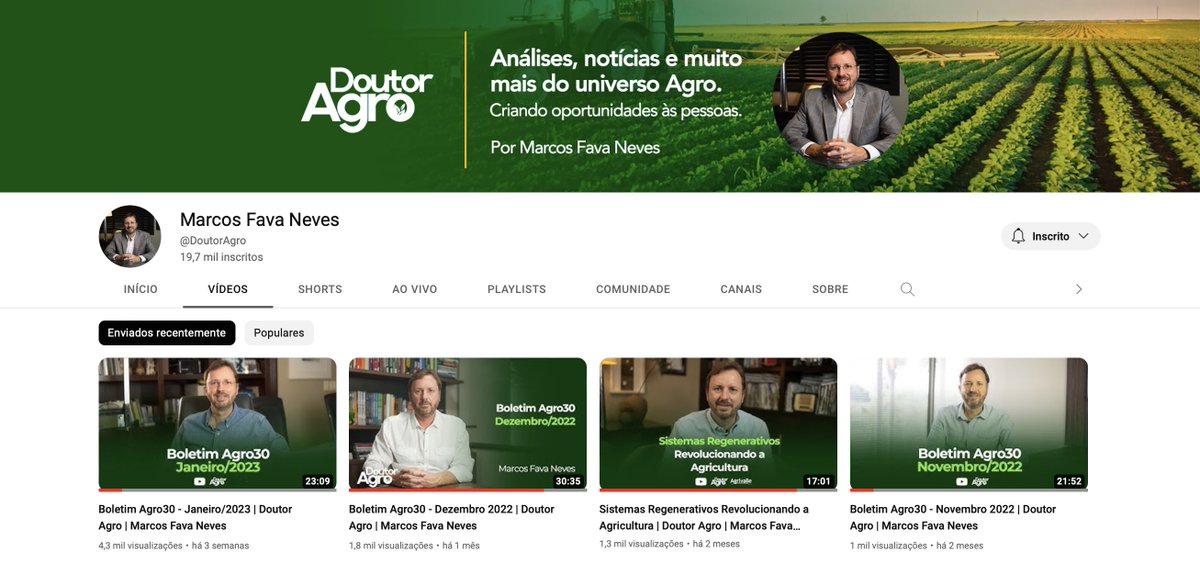Click the '19,7 mil inscritos' subscriber count
This screenshot has height=563, width=1200.
pos(221,257)
